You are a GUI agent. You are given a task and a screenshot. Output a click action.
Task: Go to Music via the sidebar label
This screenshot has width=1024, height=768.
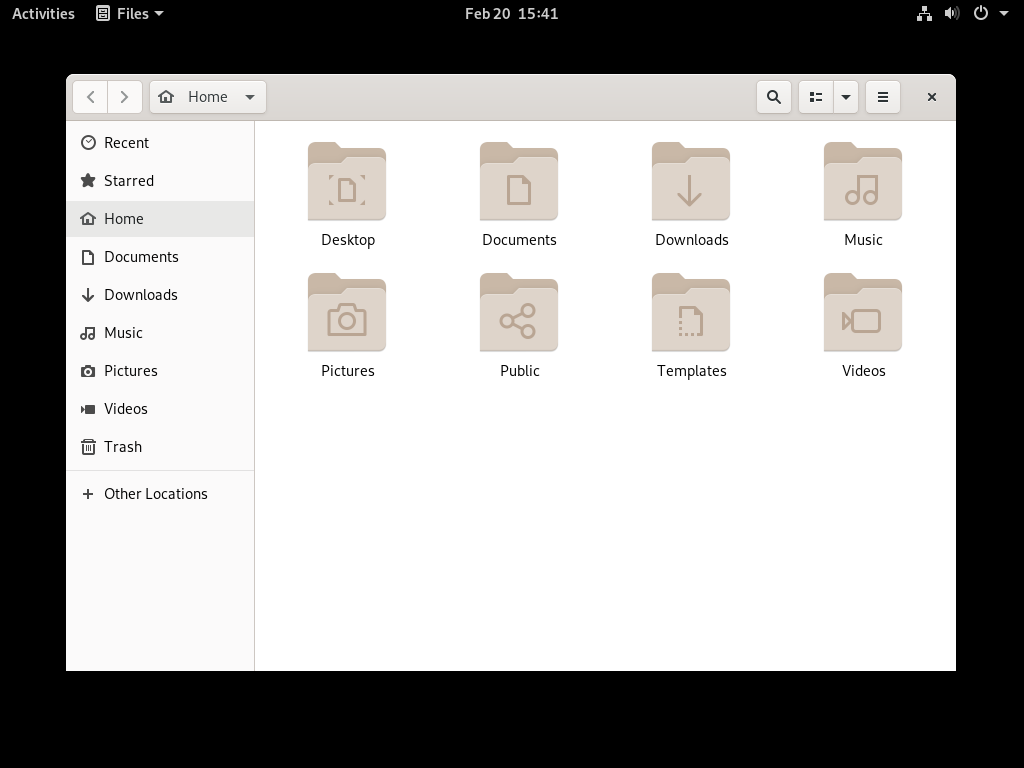[x=123, y=333]
